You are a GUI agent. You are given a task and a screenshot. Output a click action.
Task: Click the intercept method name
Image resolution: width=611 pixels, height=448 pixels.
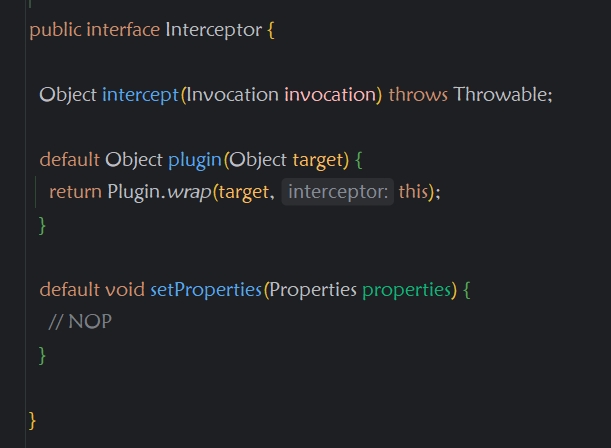click(139, 95)
